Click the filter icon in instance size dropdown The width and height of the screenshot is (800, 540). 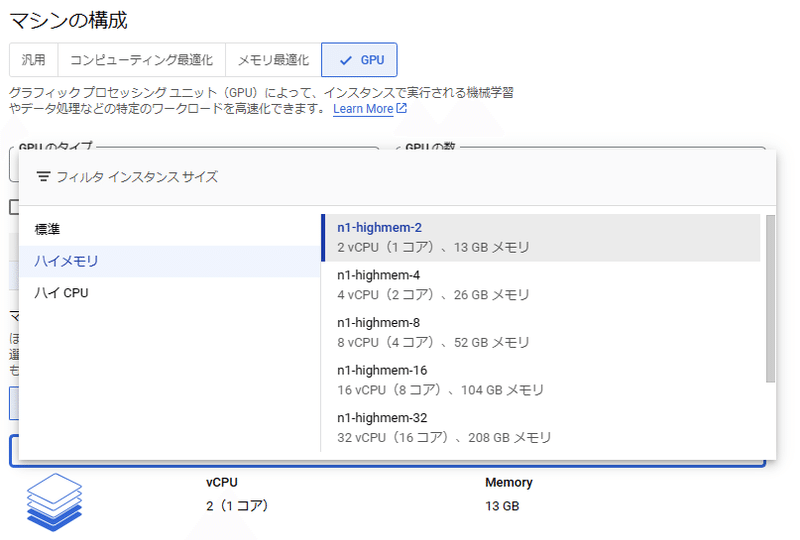coord(43,177)
